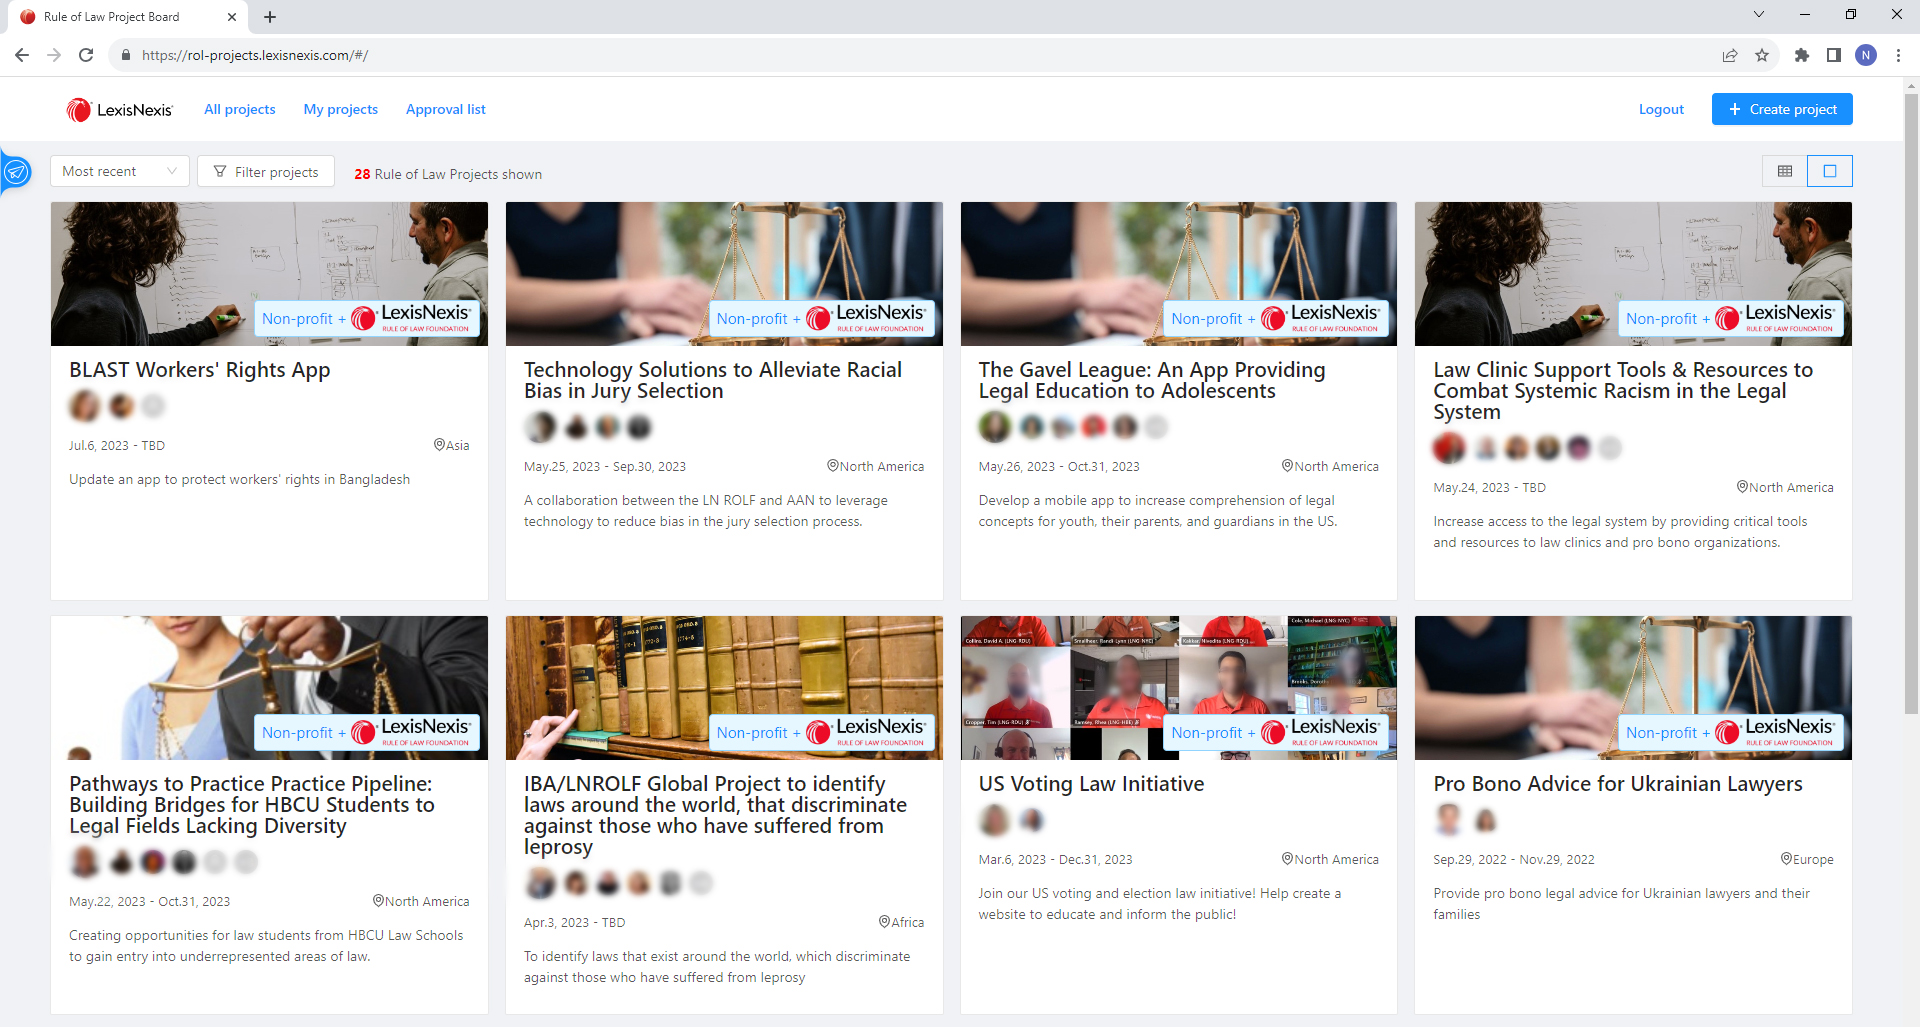
Task: Go back with browser back arrow
Action: [22, 55]
